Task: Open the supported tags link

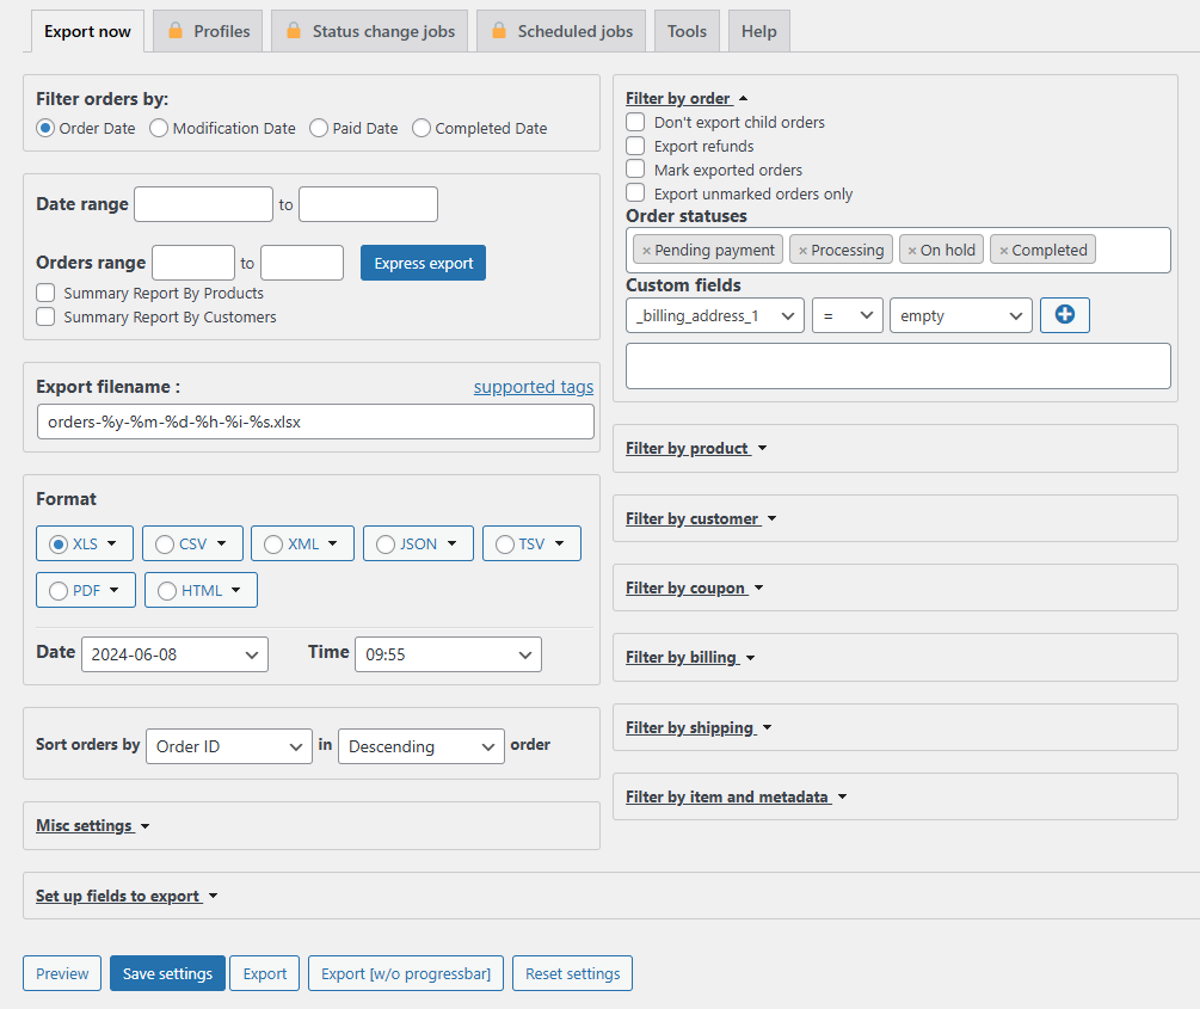Action: 533,387
